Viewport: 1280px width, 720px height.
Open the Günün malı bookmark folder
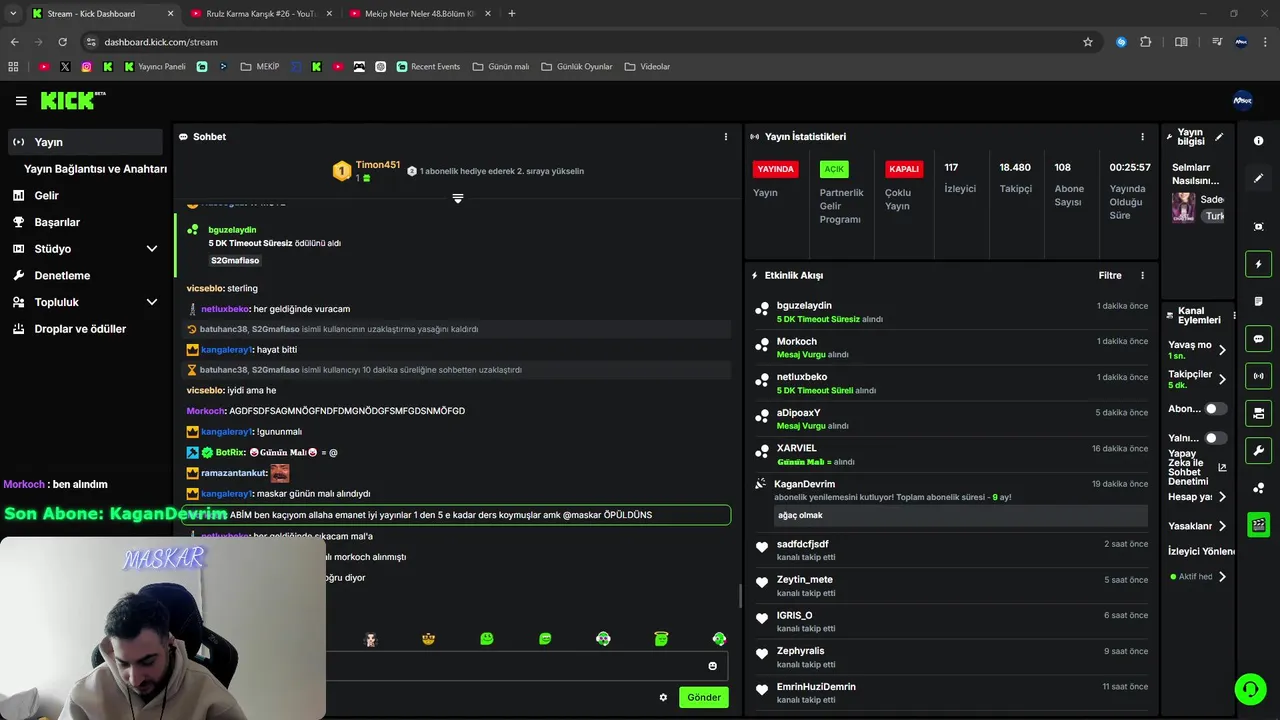(x=500, y=67)
